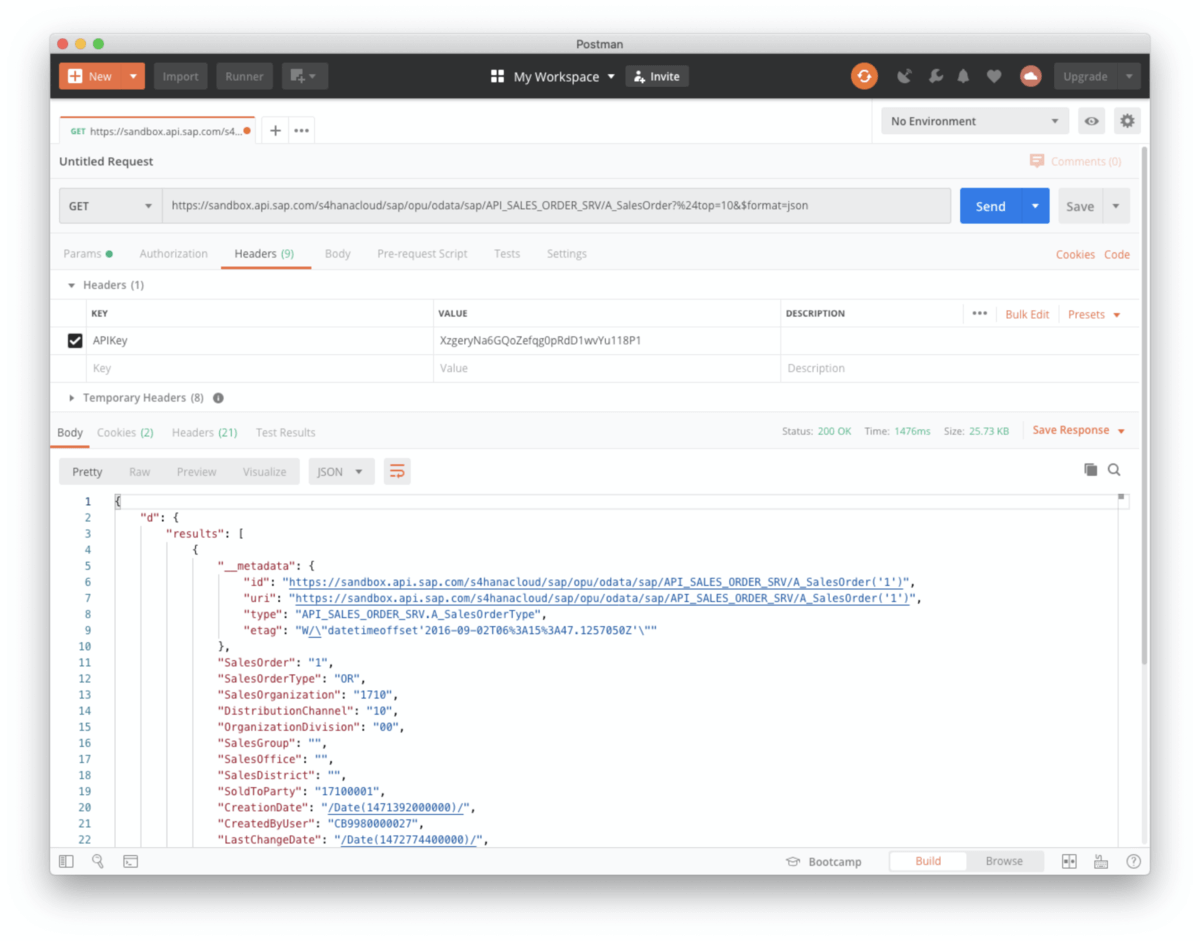The height and width of the screenshot is (941, 1200).
Task: Open the Presets dropdown
Action: (1094, 314)
